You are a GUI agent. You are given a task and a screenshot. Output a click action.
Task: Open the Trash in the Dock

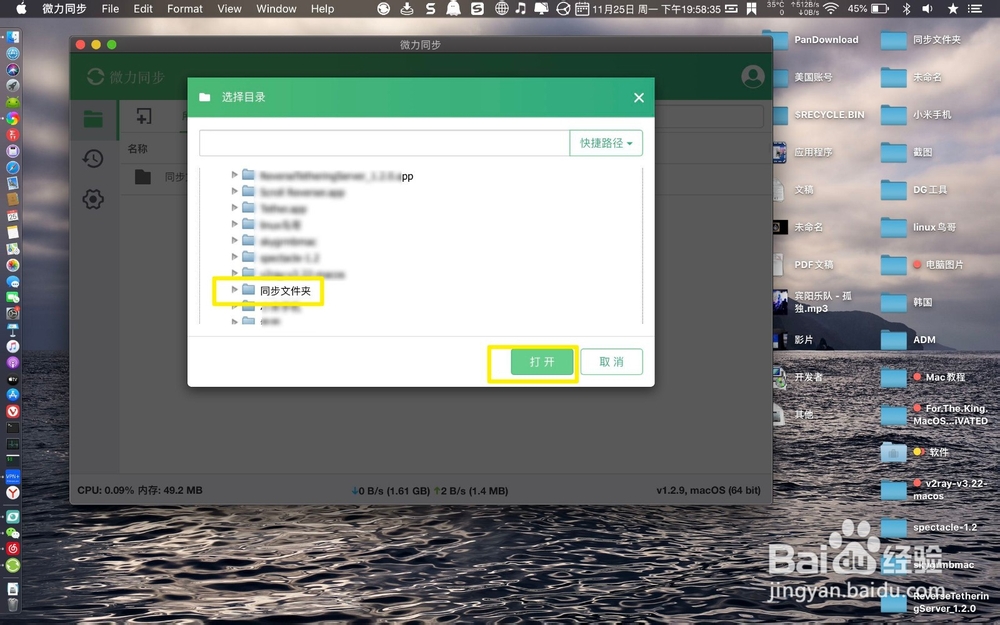[13, 605]
